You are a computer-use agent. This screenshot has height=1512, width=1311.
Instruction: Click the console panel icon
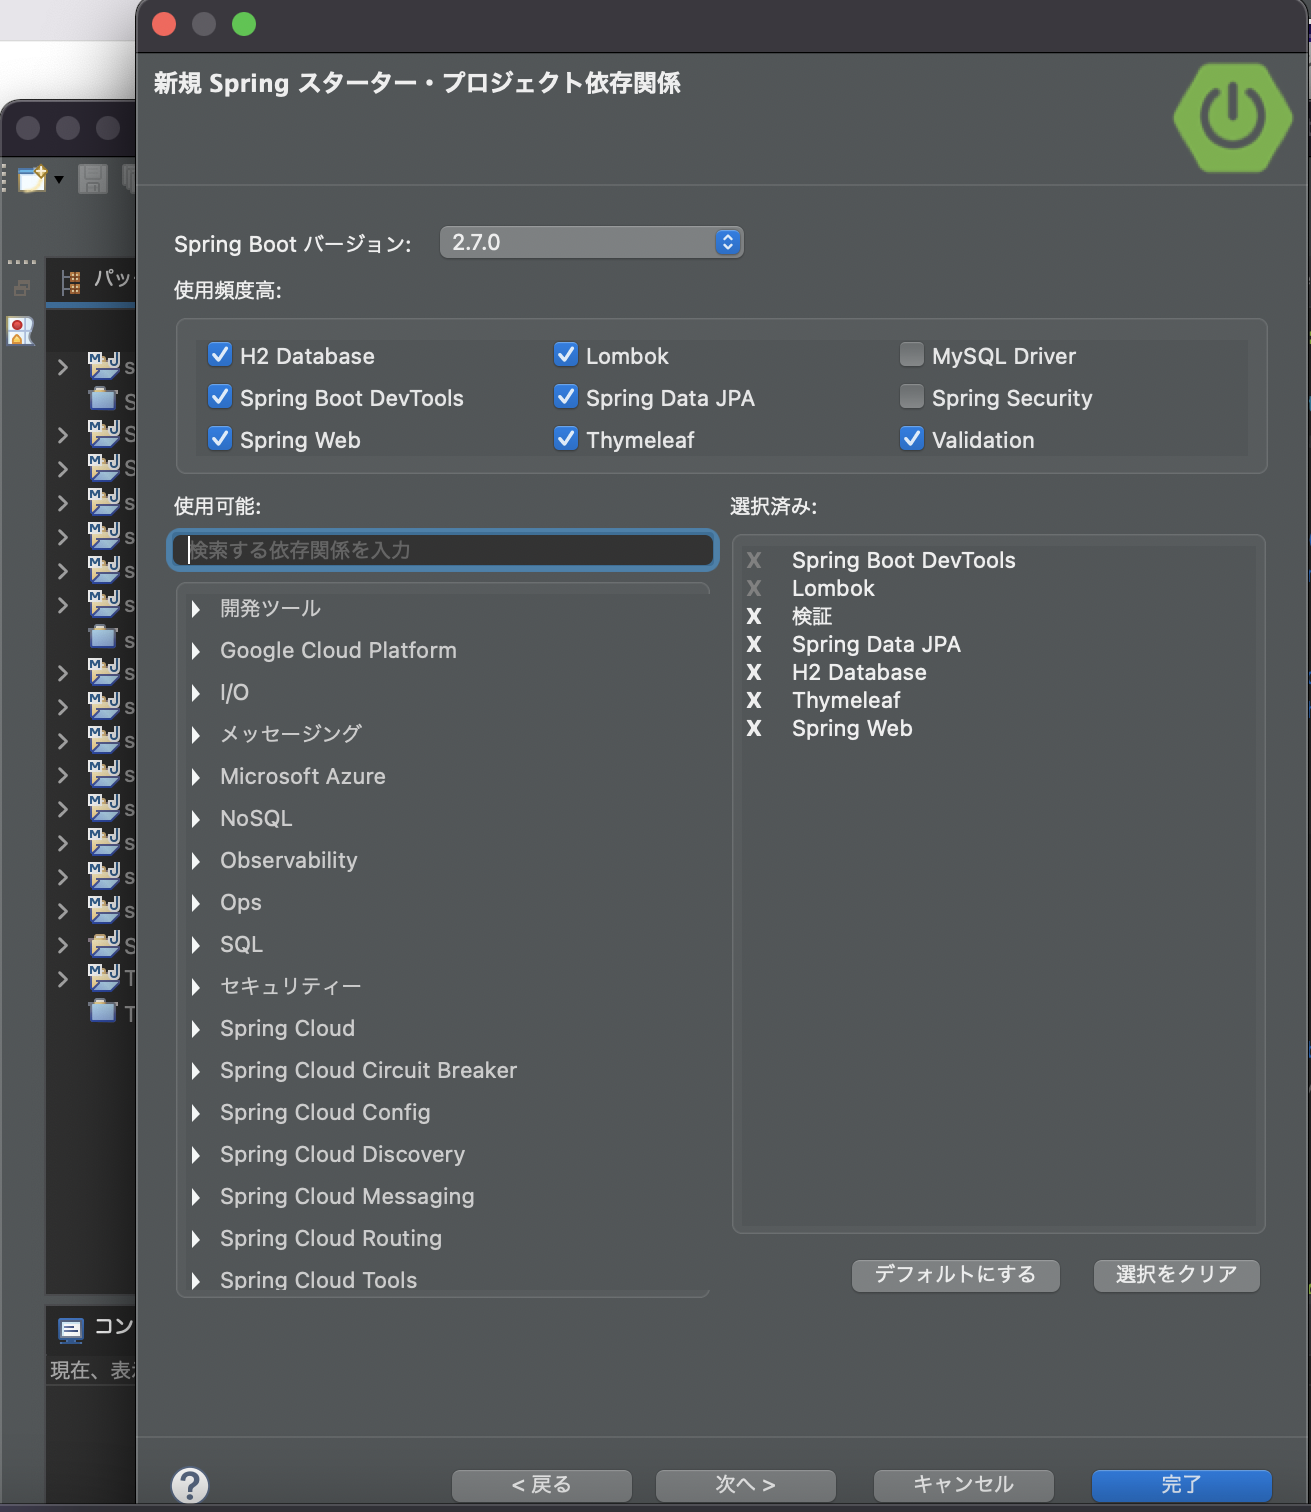(x=71, y=1329)
